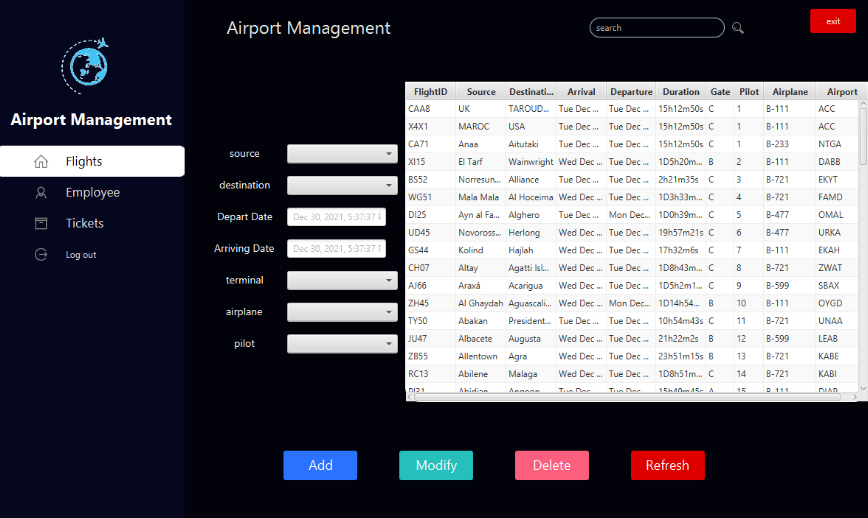This screenshot has height=518, width=868.
Task: Select flight row AJ66
Action: click(632, 286)
